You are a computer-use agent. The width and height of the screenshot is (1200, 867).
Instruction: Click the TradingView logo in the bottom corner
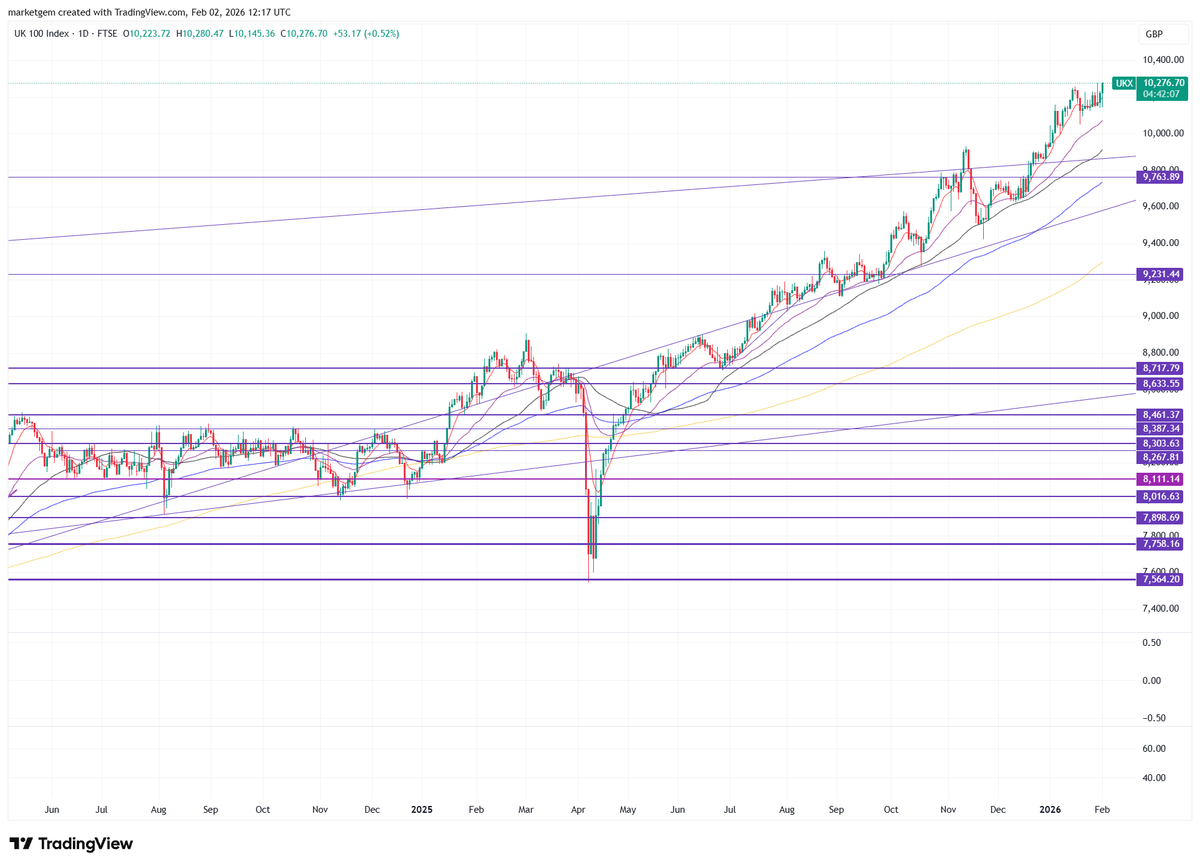[x=70, y=844]
